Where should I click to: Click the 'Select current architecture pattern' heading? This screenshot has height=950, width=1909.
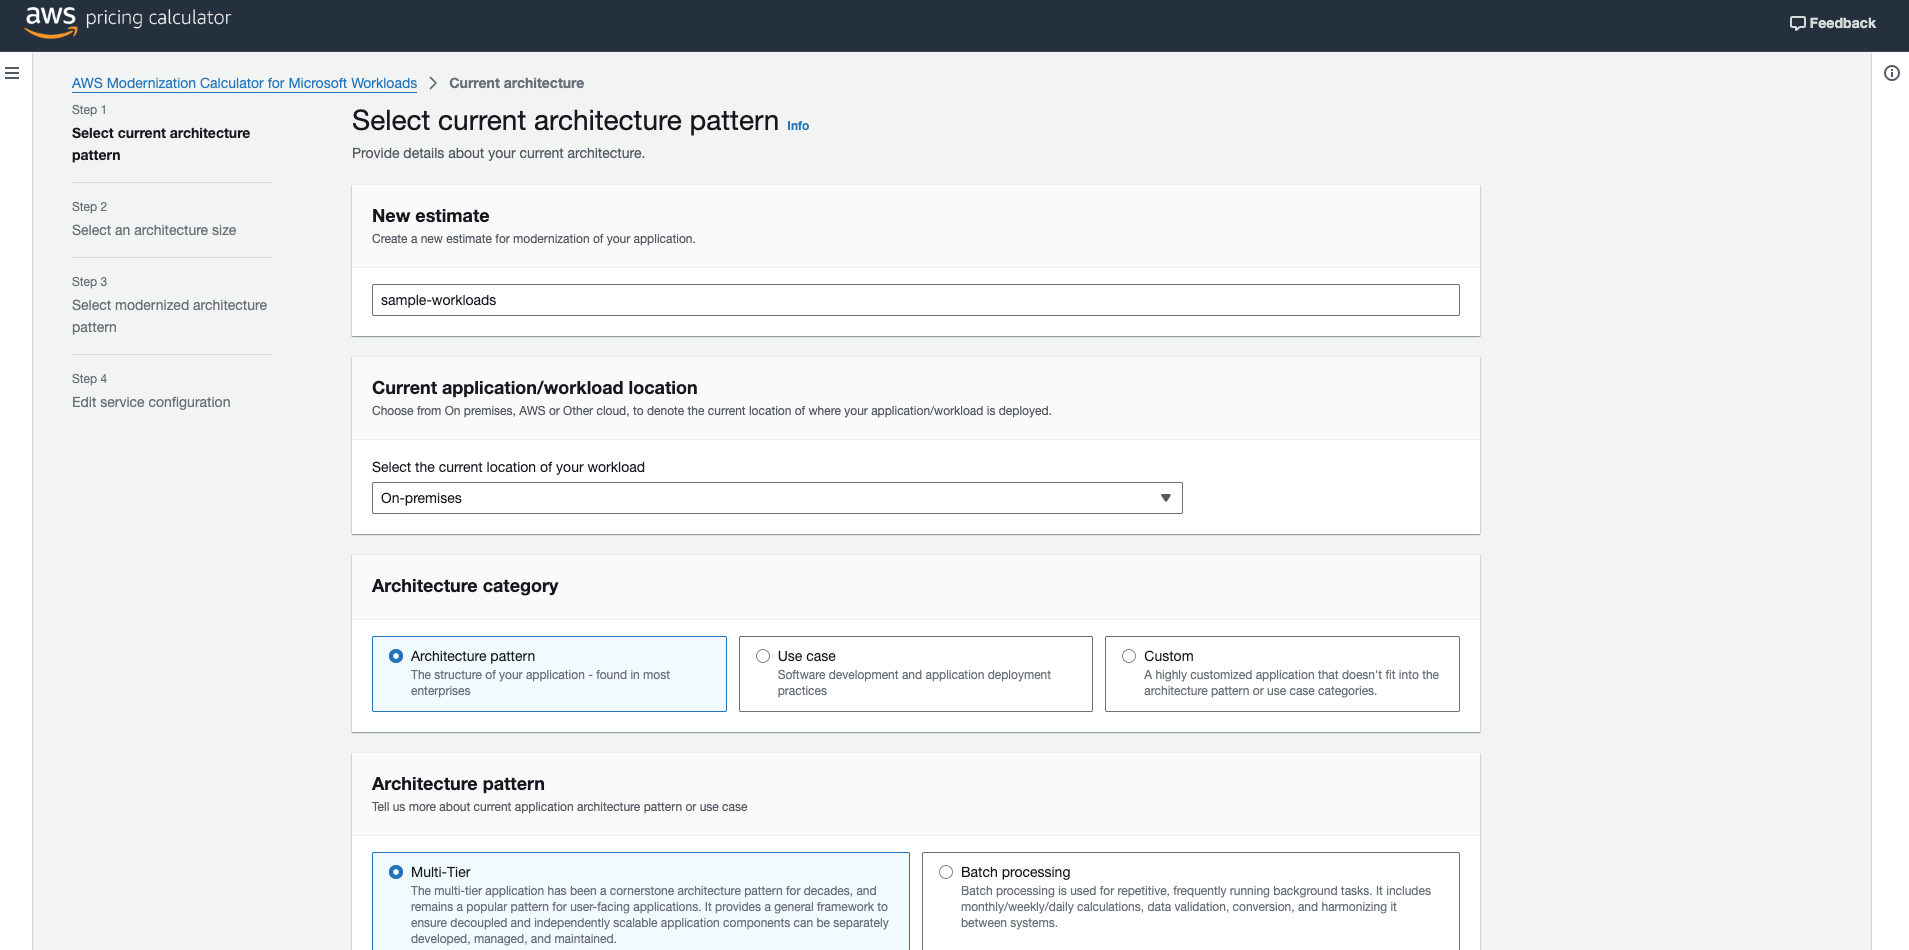[565, 121]
